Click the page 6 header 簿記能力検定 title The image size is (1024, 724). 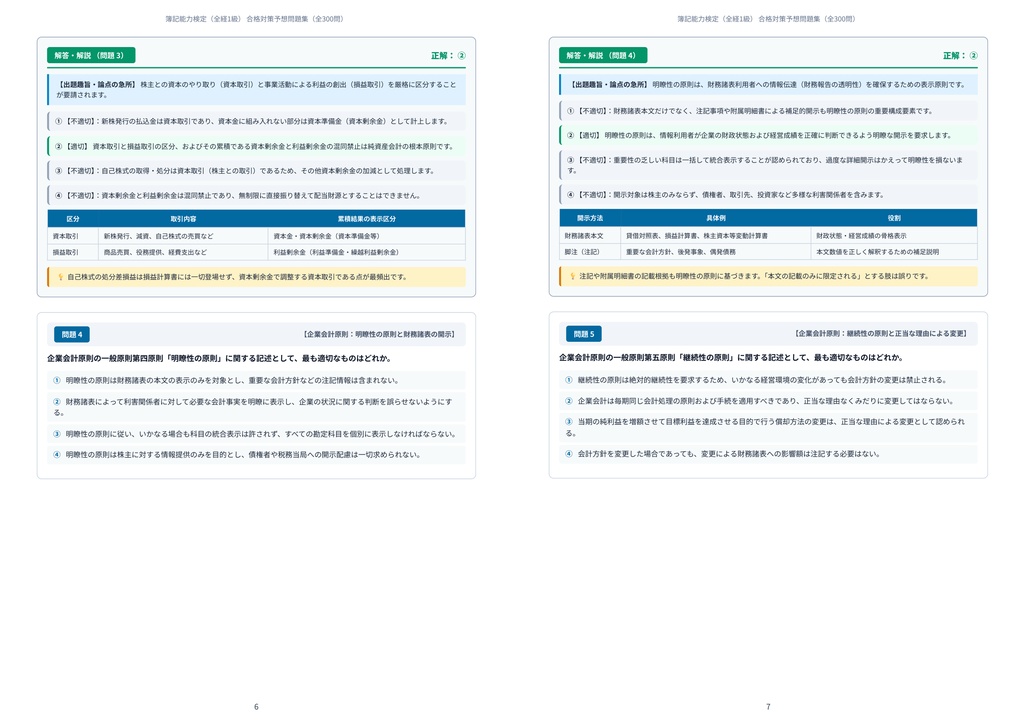[255, 19]
